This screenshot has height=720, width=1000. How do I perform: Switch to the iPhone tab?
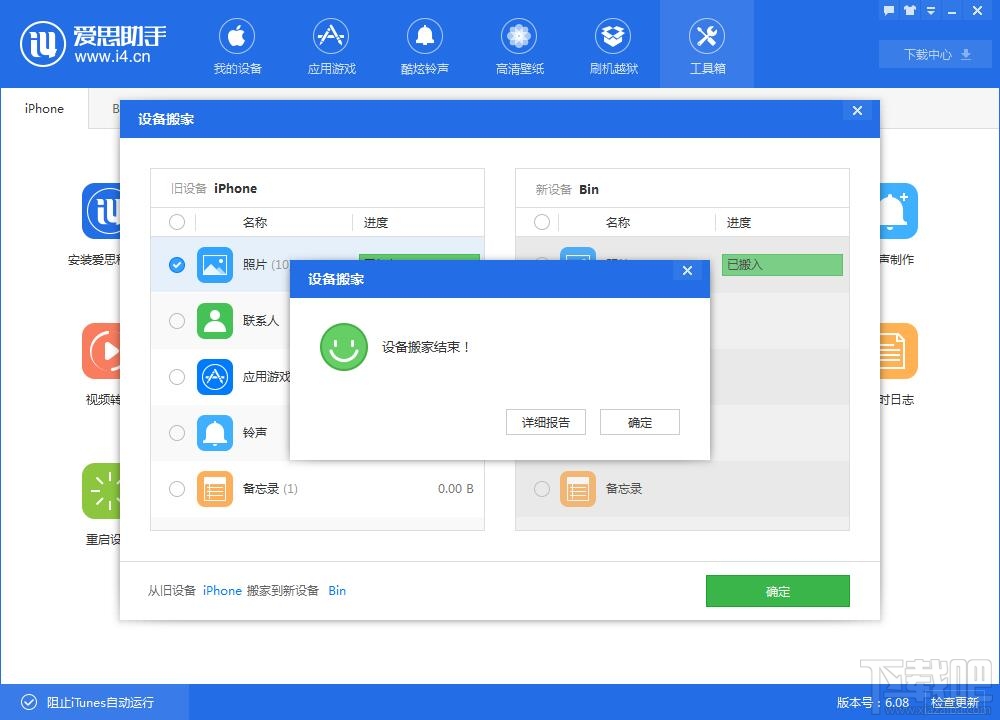[x=43, y=108]
